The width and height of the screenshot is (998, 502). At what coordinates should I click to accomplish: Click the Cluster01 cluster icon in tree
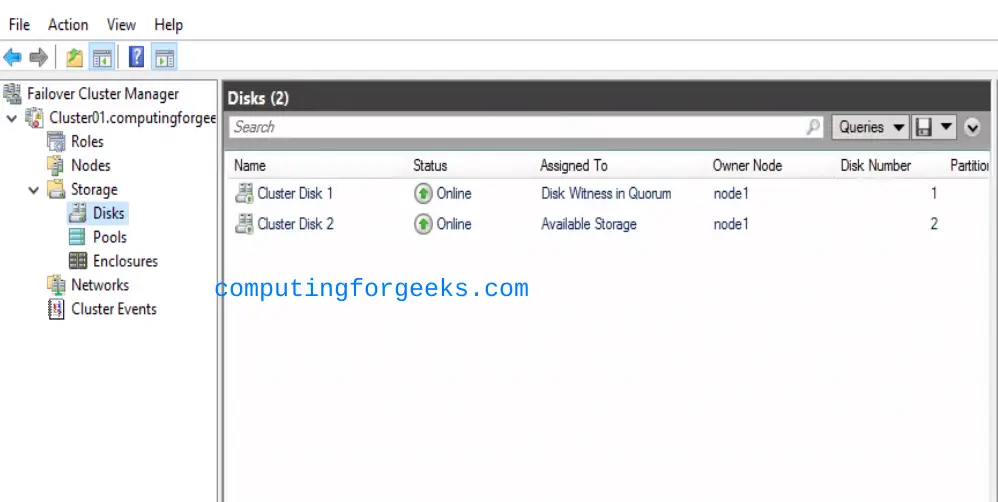(x=34, y=118)
